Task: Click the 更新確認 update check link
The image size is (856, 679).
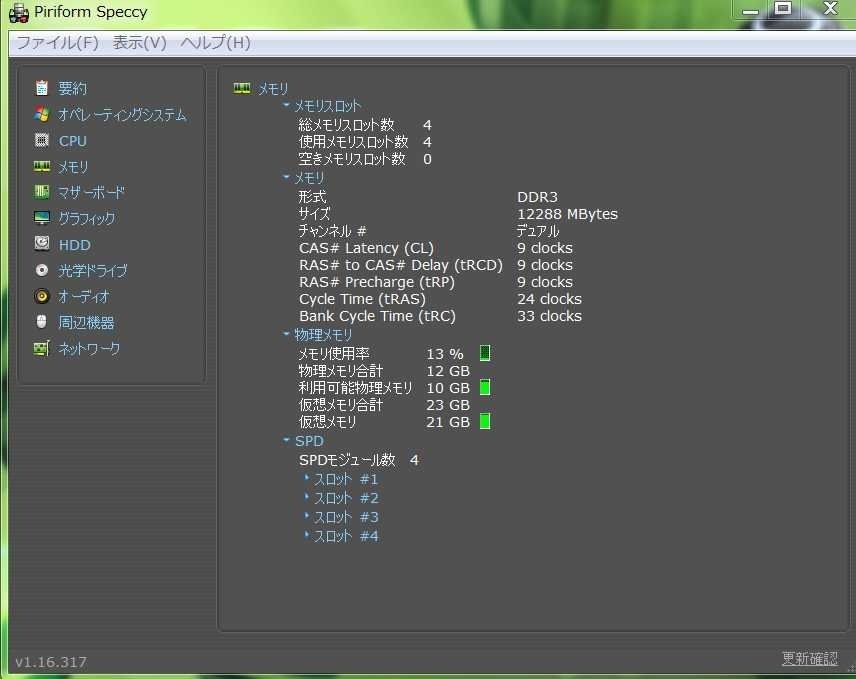Action: pyautogui.click(x=809, y=659)
